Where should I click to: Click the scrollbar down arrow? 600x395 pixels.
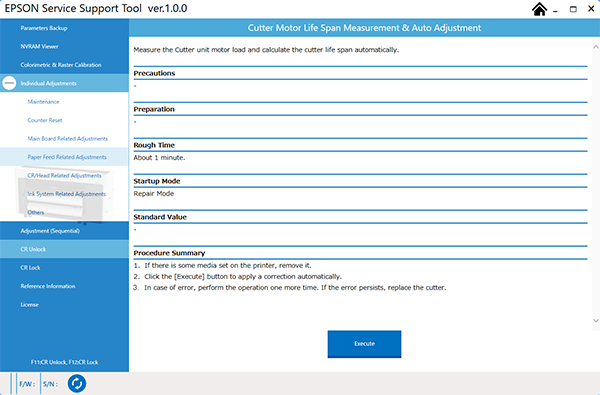pos(595,321)
